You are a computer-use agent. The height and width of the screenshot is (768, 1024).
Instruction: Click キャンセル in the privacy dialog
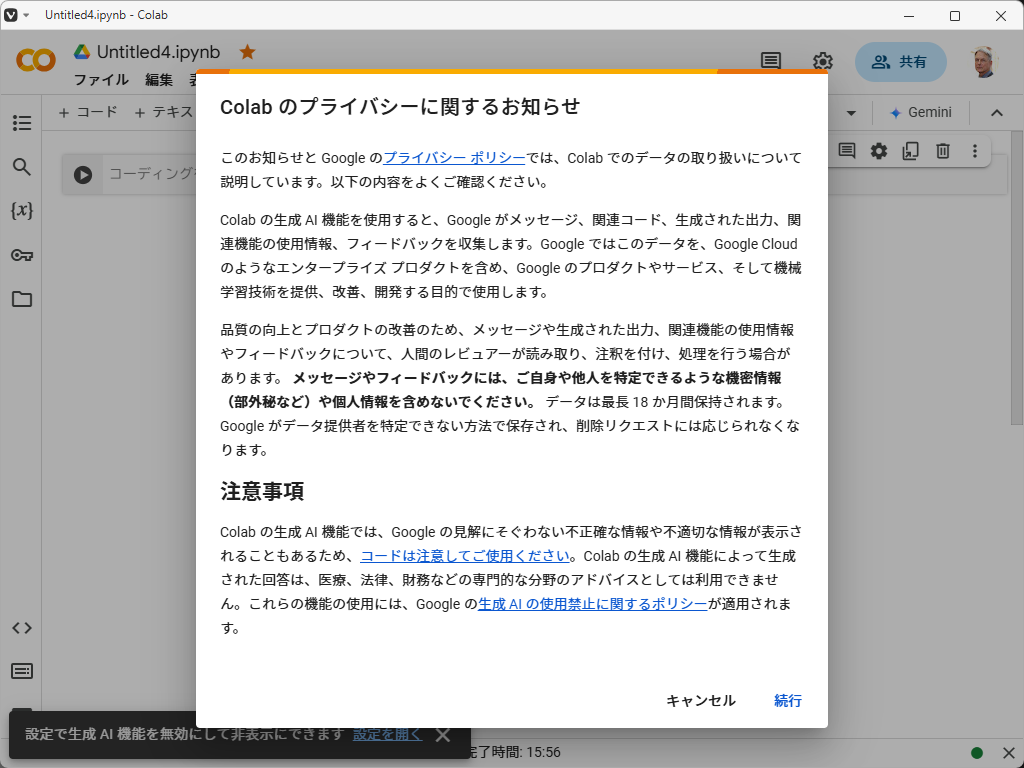(701, 701)
